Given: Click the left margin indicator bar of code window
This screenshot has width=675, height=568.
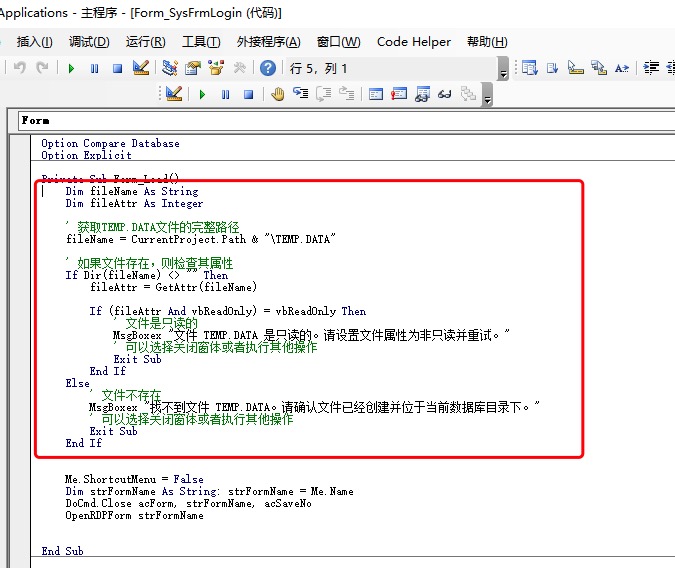Looking at the screenshot, I should pyautogui.click(x=20, y=351).
